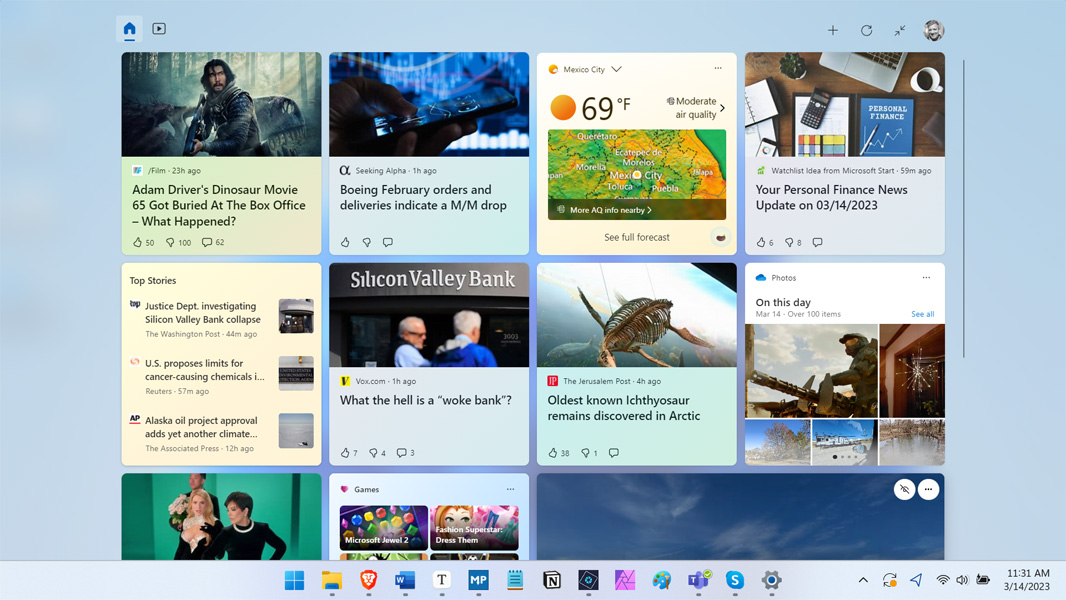Open more options on the weather widget
Image resolution: width=1066 pixels, height=600 pixels.
pyautogui.click(x=718, y=69)
